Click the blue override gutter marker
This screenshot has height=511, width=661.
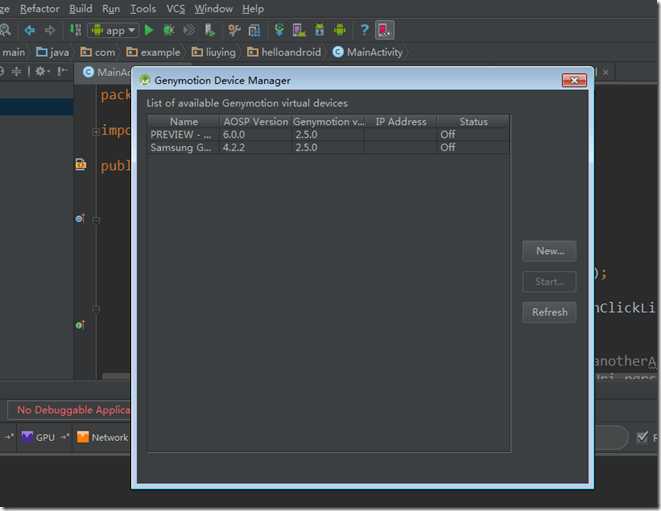[80, 218]
